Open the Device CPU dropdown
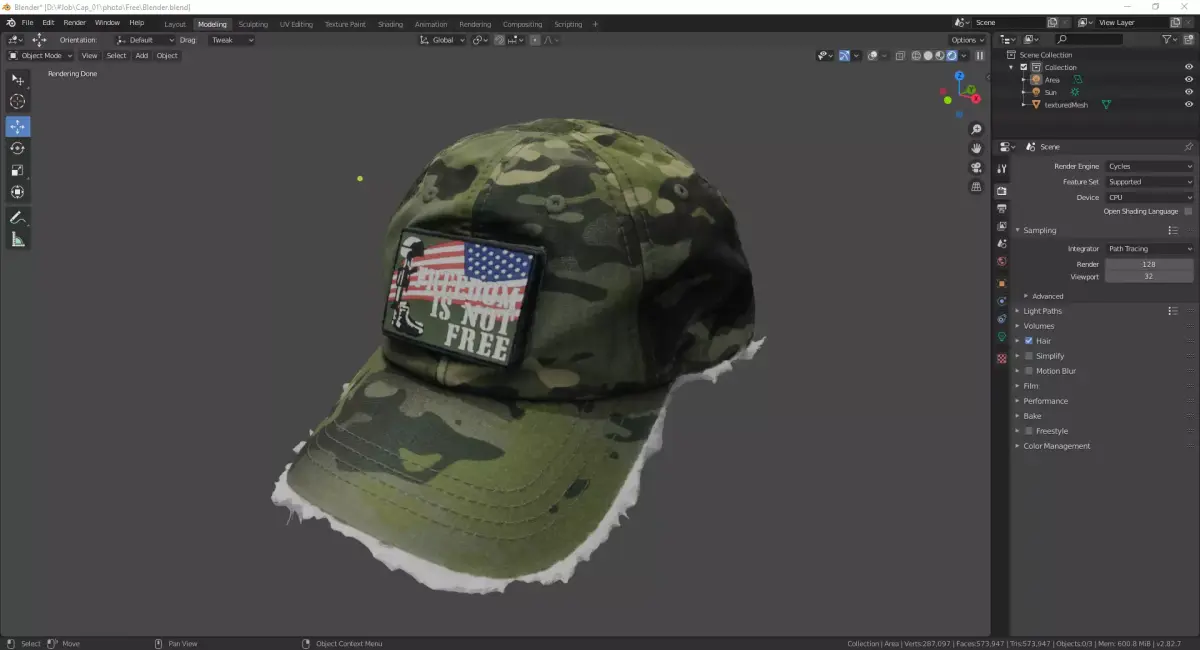This screenshot has height=650, width=1200. pyautogui.click(x=1149, y=197)
